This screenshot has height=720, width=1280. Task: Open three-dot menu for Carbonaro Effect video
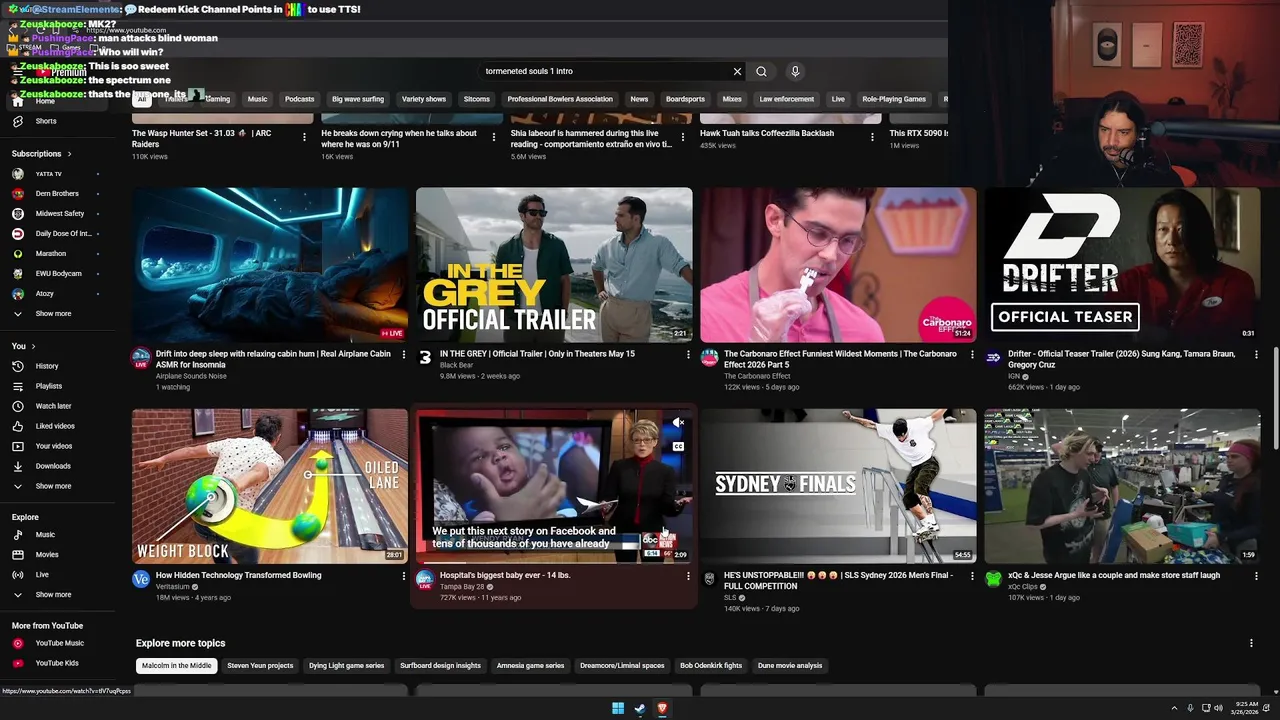pos(972,354)
